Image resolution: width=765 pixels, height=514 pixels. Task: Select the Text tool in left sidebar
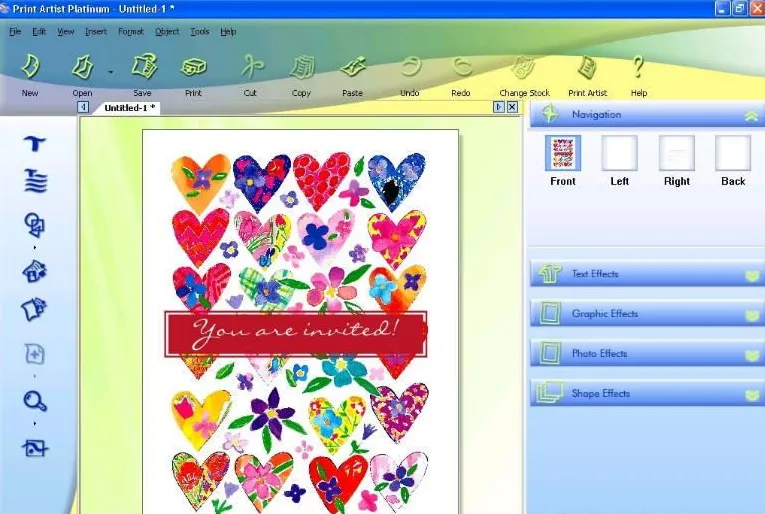pyautogui.click(x=35, y=143)
